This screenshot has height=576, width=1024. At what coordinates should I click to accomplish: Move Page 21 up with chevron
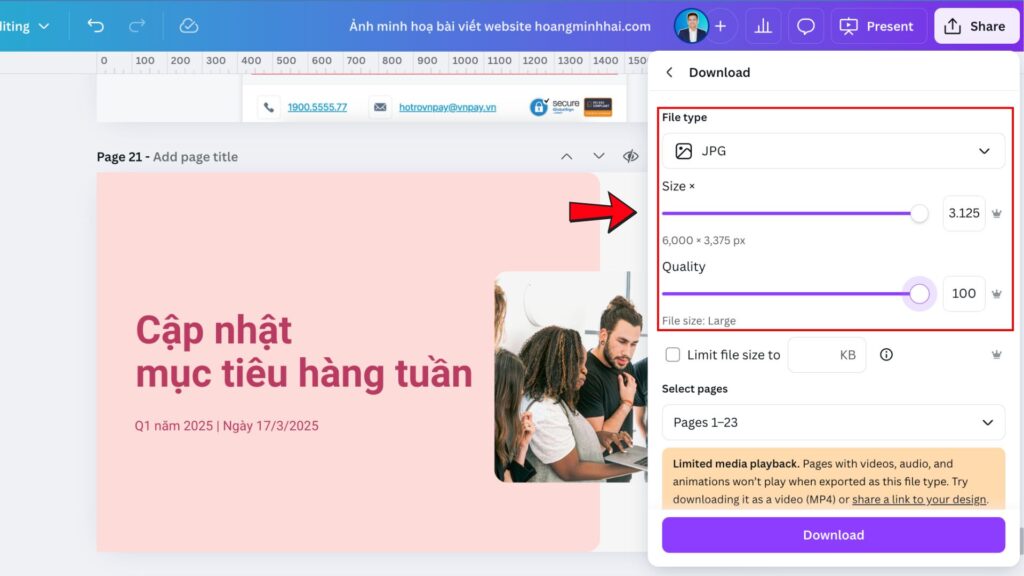click(567, 156)
